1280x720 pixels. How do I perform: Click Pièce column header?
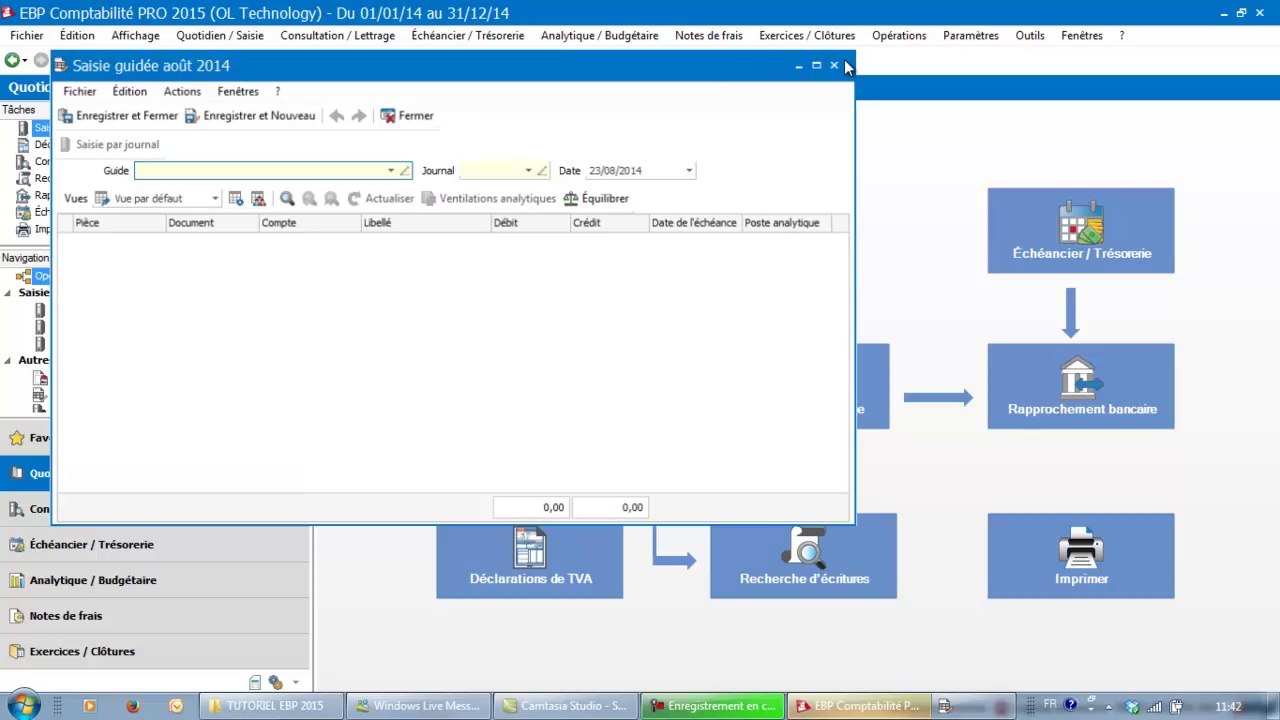(x=119, y=223)
